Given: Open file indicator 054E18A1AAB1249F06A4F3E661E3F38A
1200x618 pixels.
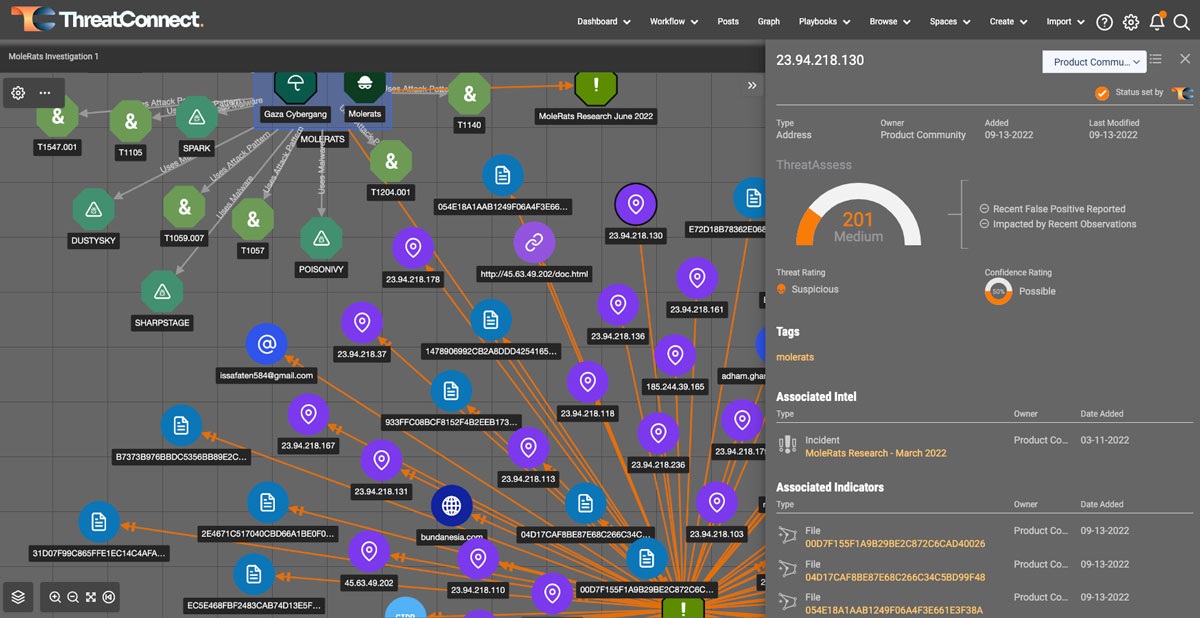Looking at the screenshot, I should coord(894,610).
